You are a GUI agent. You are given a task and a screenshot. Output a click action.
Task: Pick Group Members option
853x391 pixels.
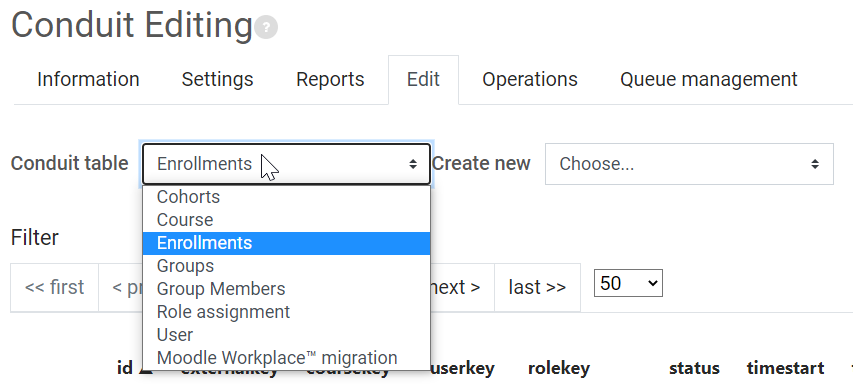[x=287, y=289]
